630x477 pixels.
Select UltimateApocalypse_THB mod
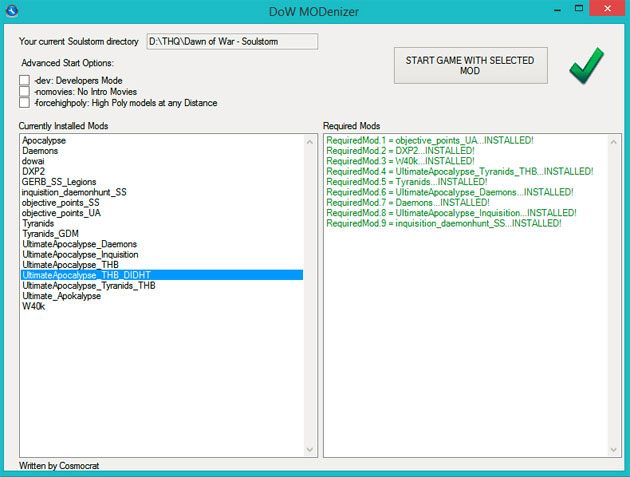[x=72, y=264]
